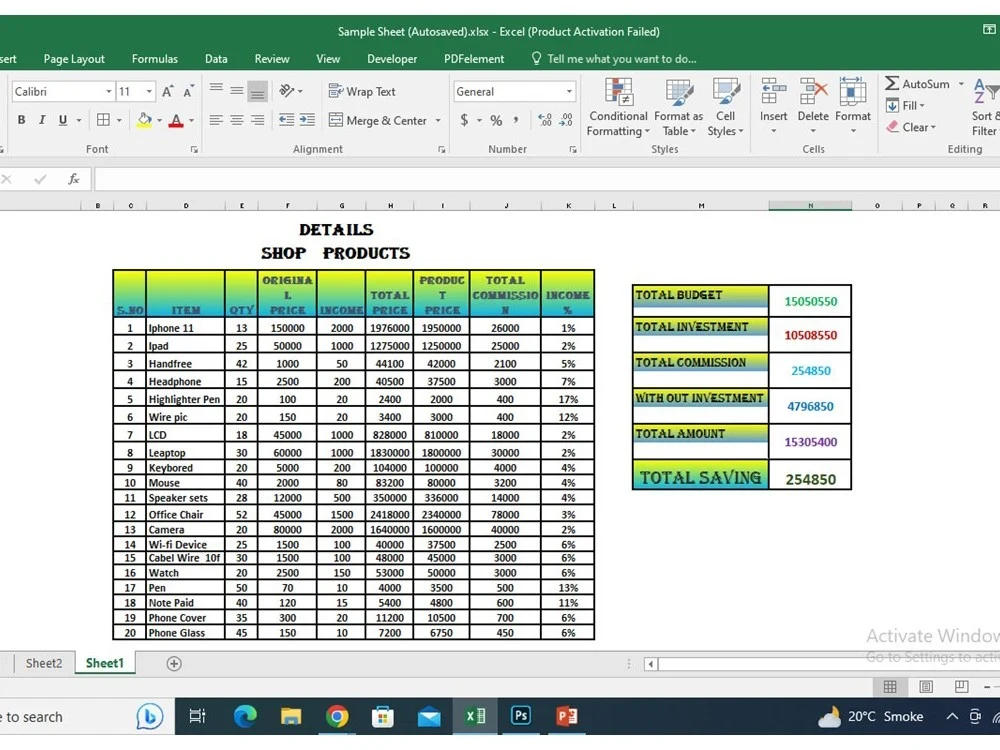Switch to Page Layout view in status bar

point(926,686)
